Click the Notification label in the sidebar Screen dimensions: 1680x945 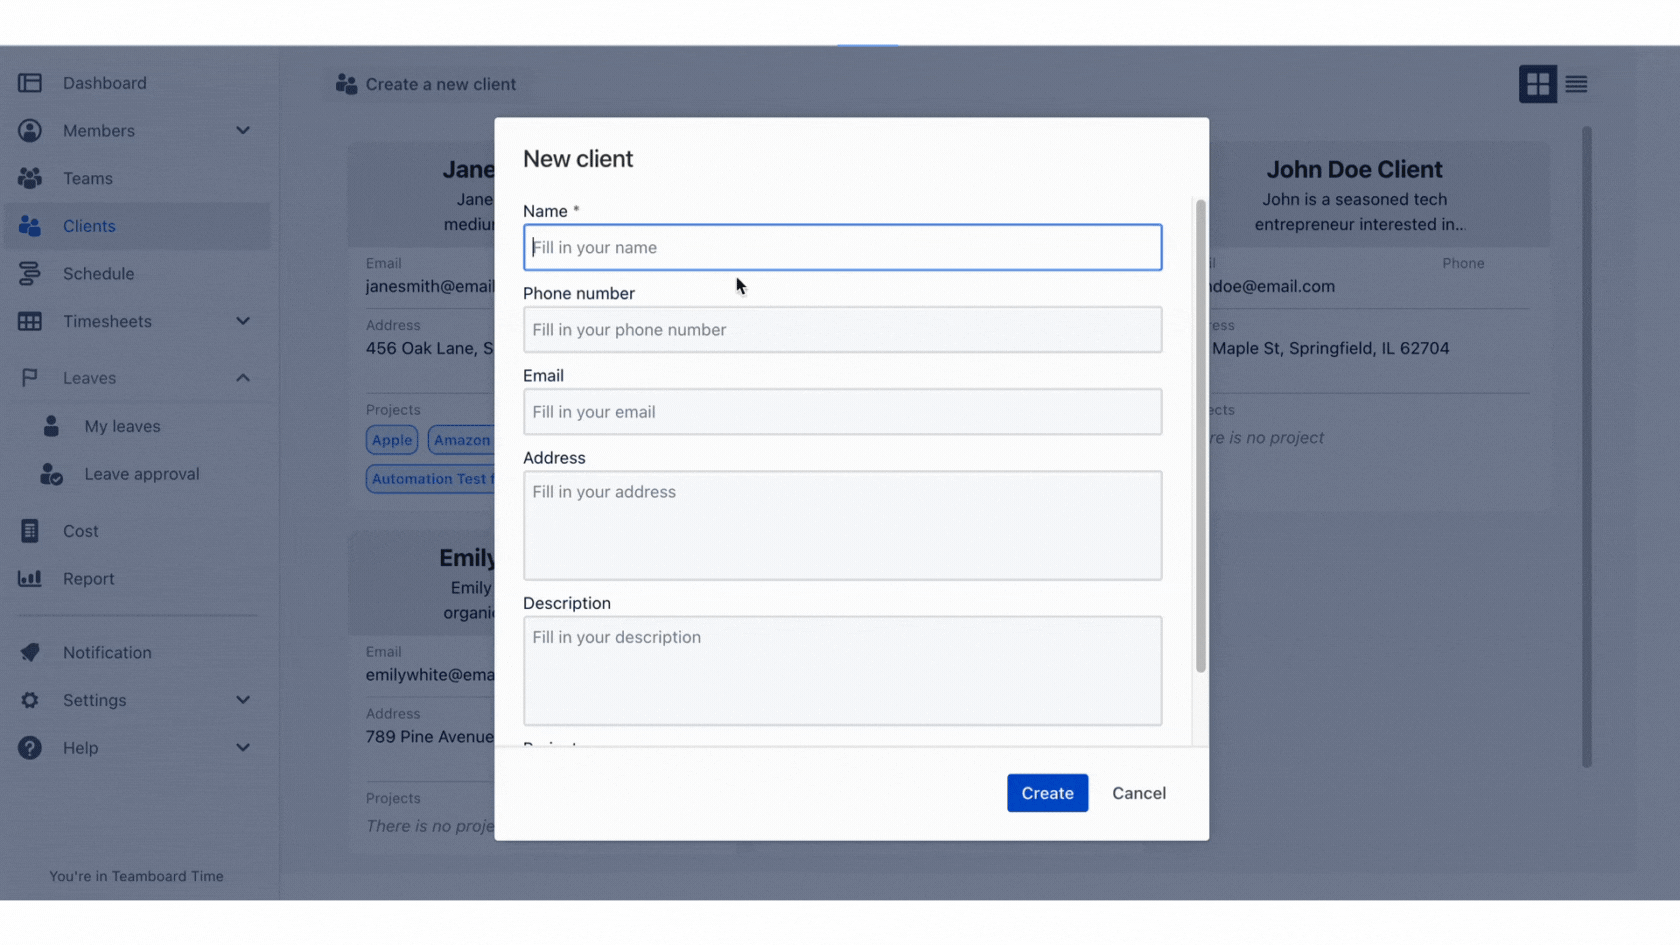(107, 652)
